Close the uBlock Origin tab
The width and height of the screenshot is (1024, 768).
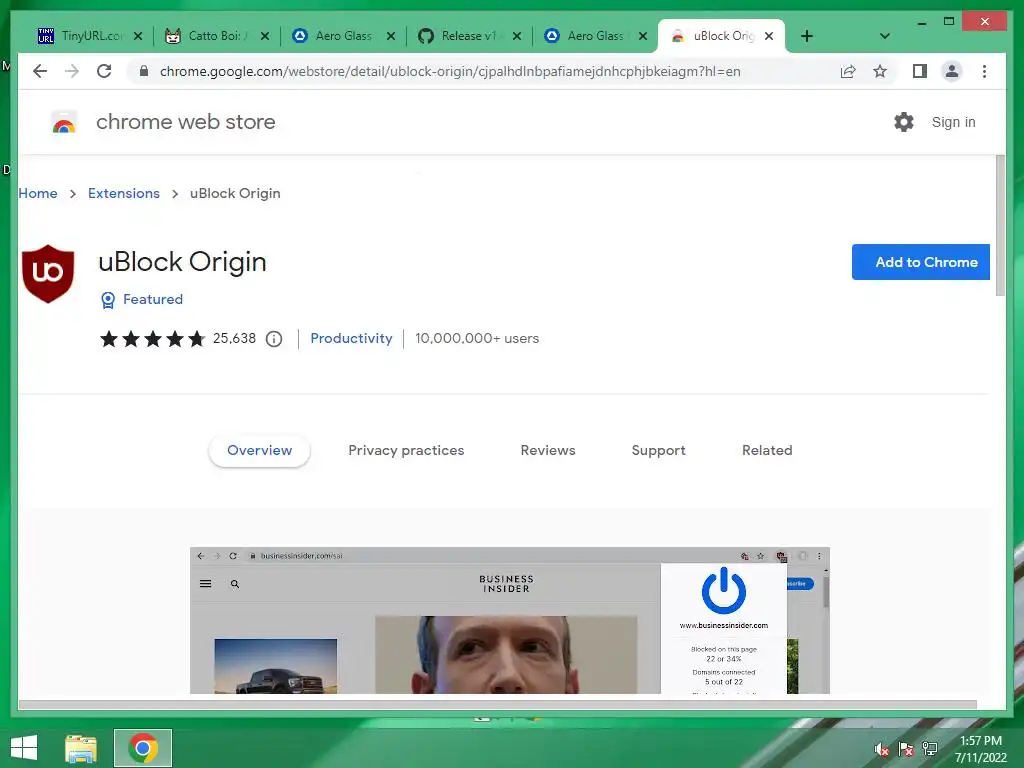(x=769, y=36)
